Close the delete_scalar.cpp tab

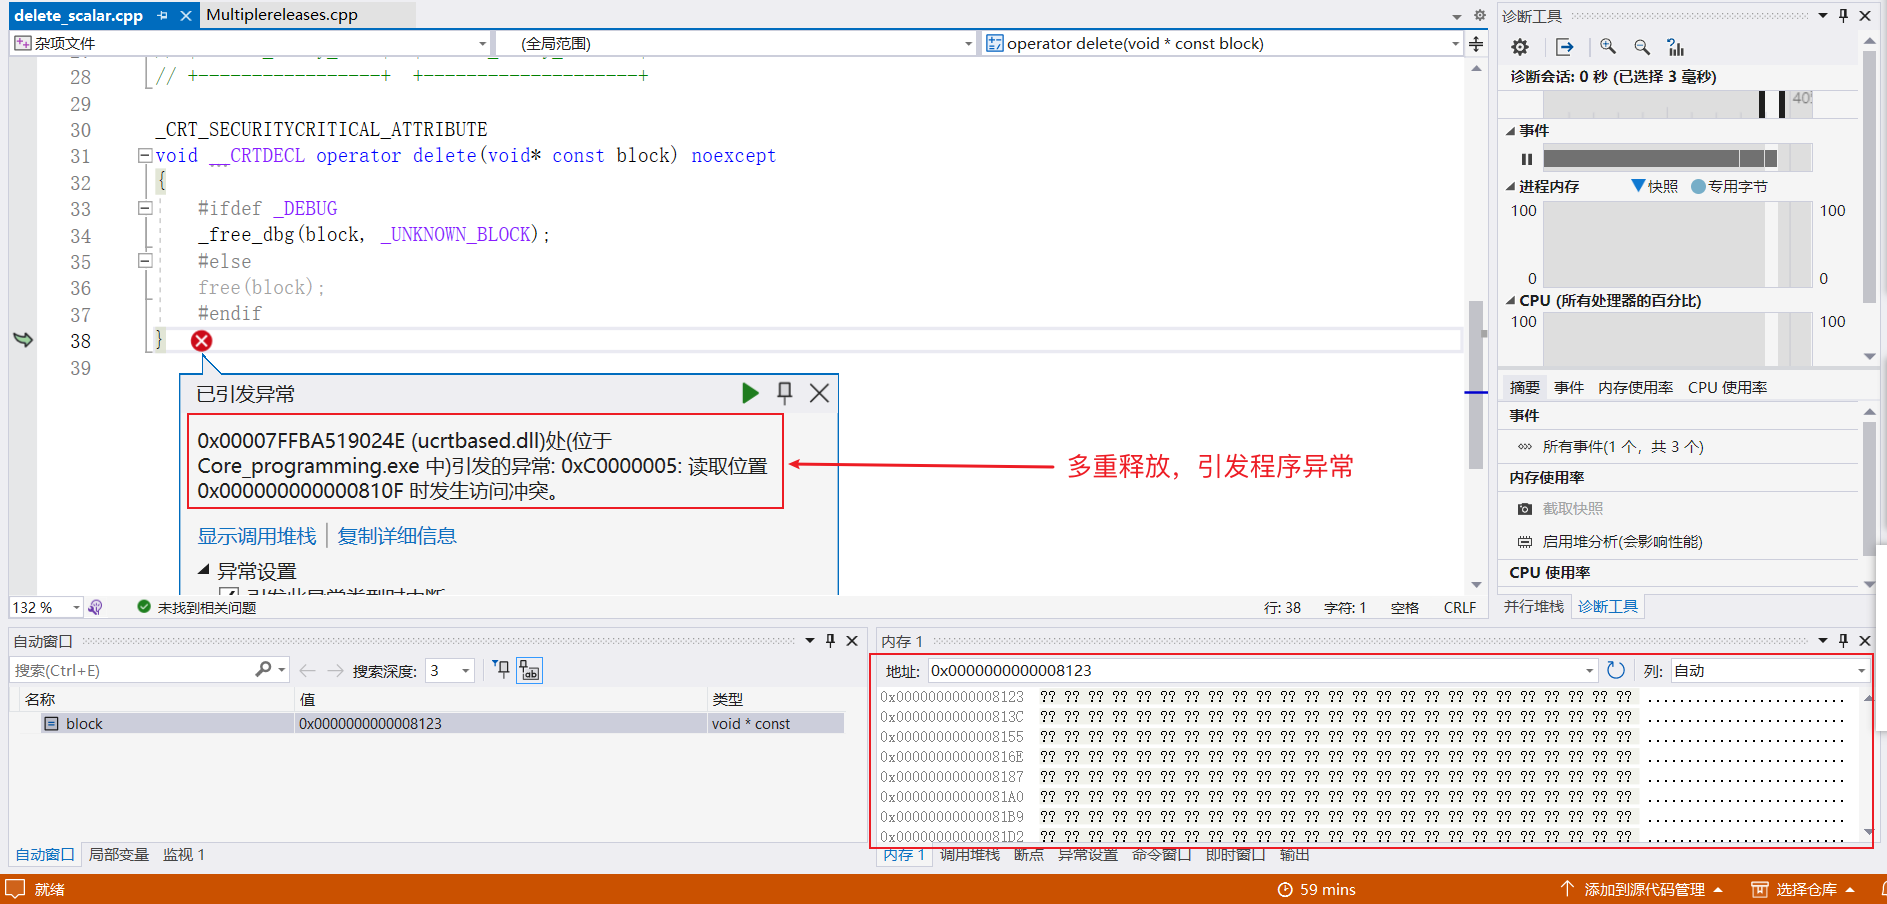tap(186, 15)
